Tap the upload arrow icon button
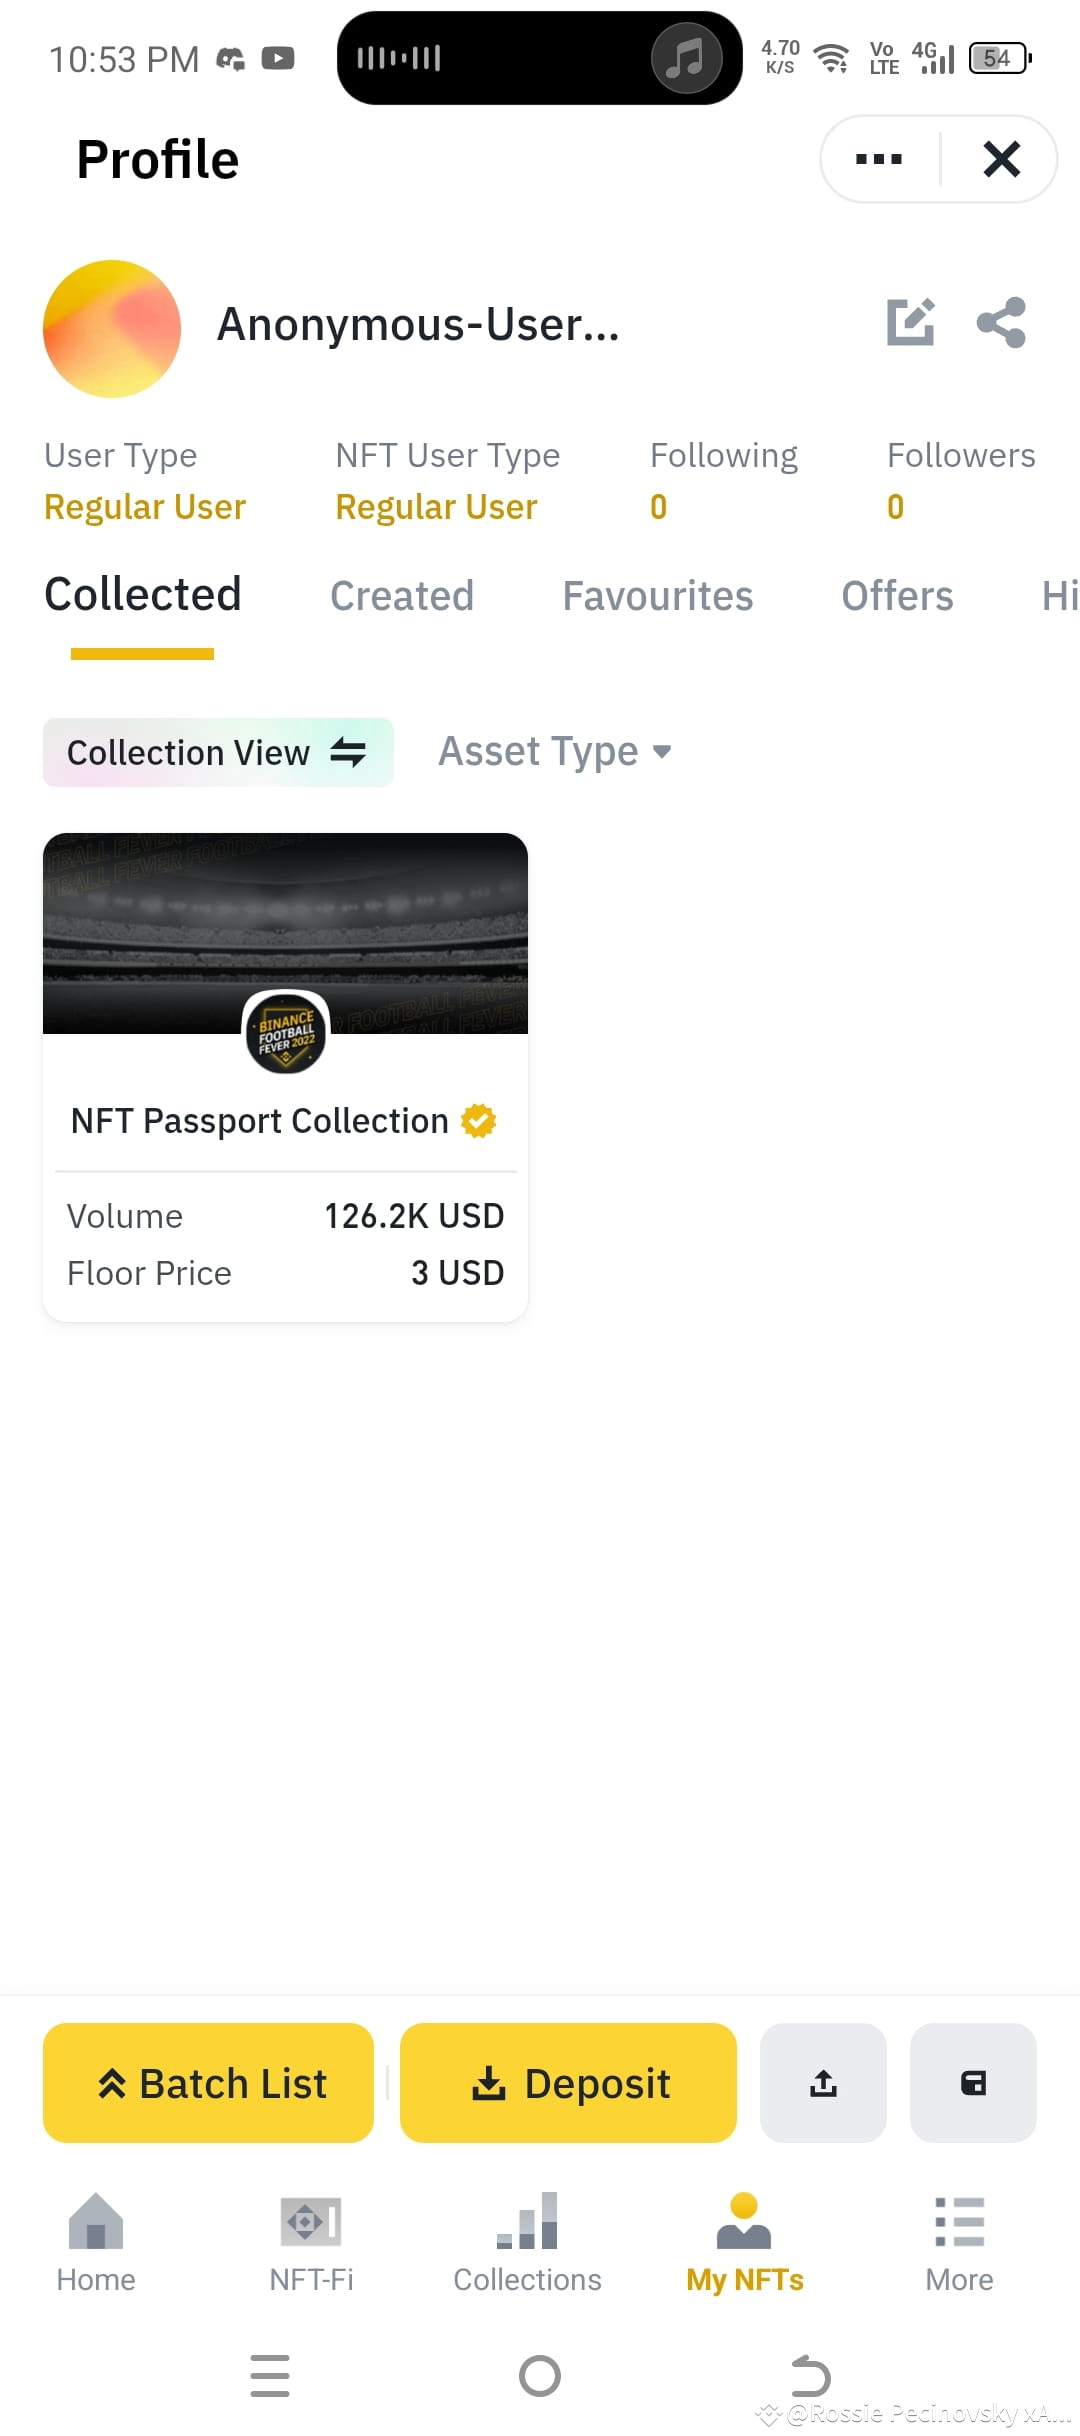1080x2436 pixels. [823, 2082]
